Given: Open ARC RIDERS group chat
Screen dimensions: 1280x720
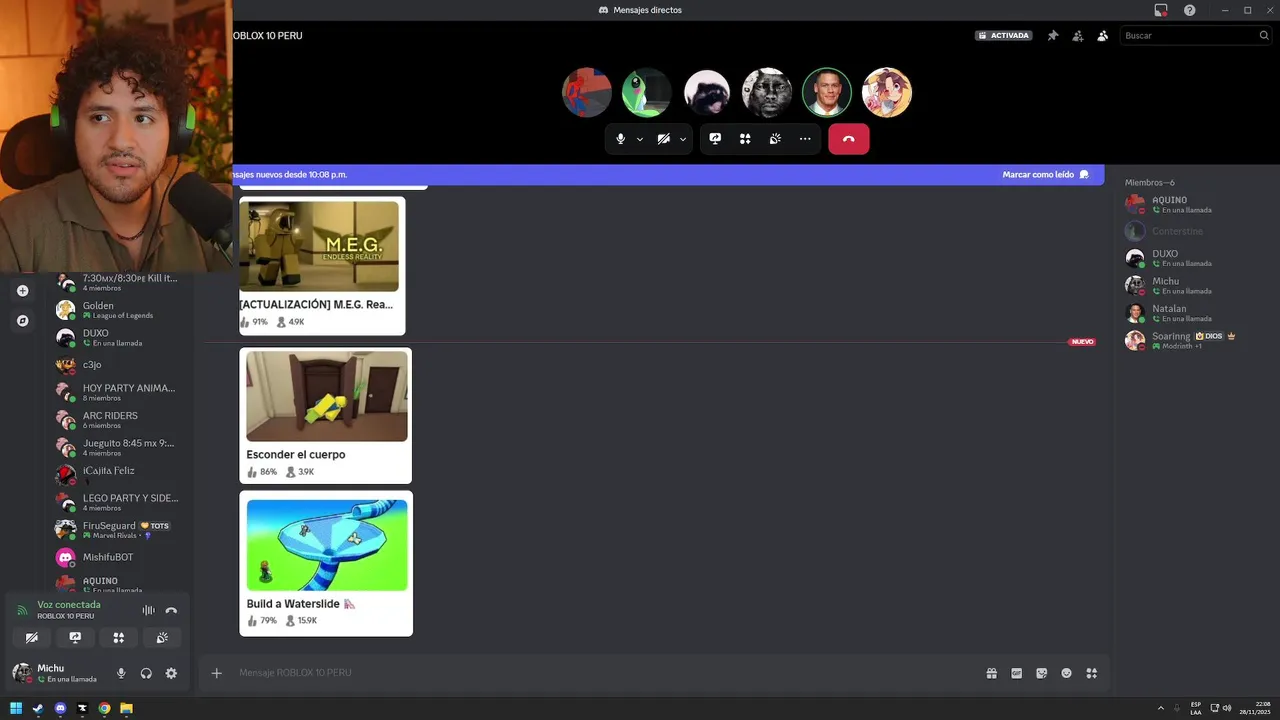Looking at the screenshot, I should coord(120,420).
